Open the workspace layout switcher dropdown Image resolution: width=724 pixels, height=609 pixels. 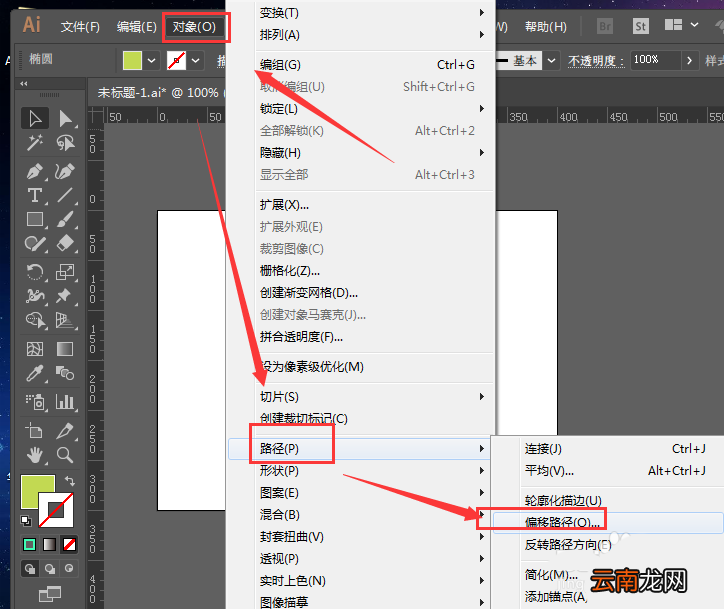point(694,25)
